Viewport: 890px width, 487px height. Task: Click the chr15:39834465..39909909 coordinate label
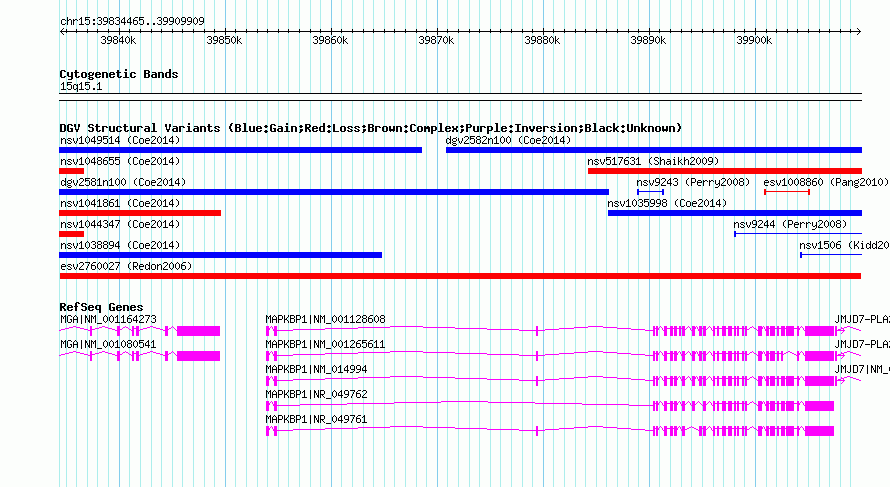point(132,21)
